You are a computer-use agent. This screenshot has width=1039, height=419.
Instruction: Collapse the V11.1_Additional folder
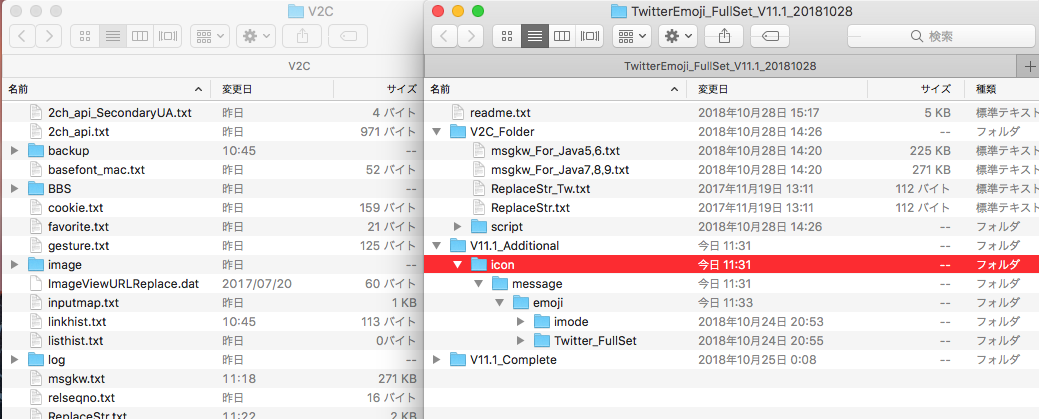(x=437, y=246)
